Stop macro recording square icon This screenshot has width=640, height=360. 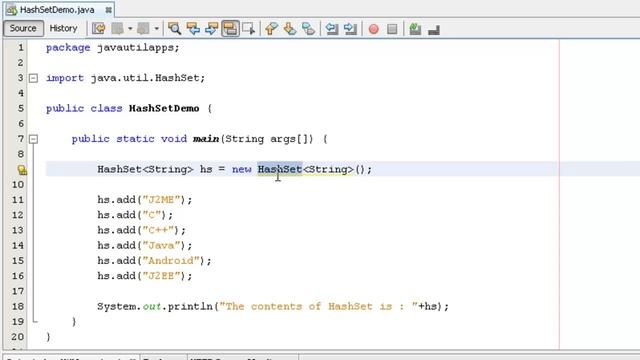tap(392, 29)
